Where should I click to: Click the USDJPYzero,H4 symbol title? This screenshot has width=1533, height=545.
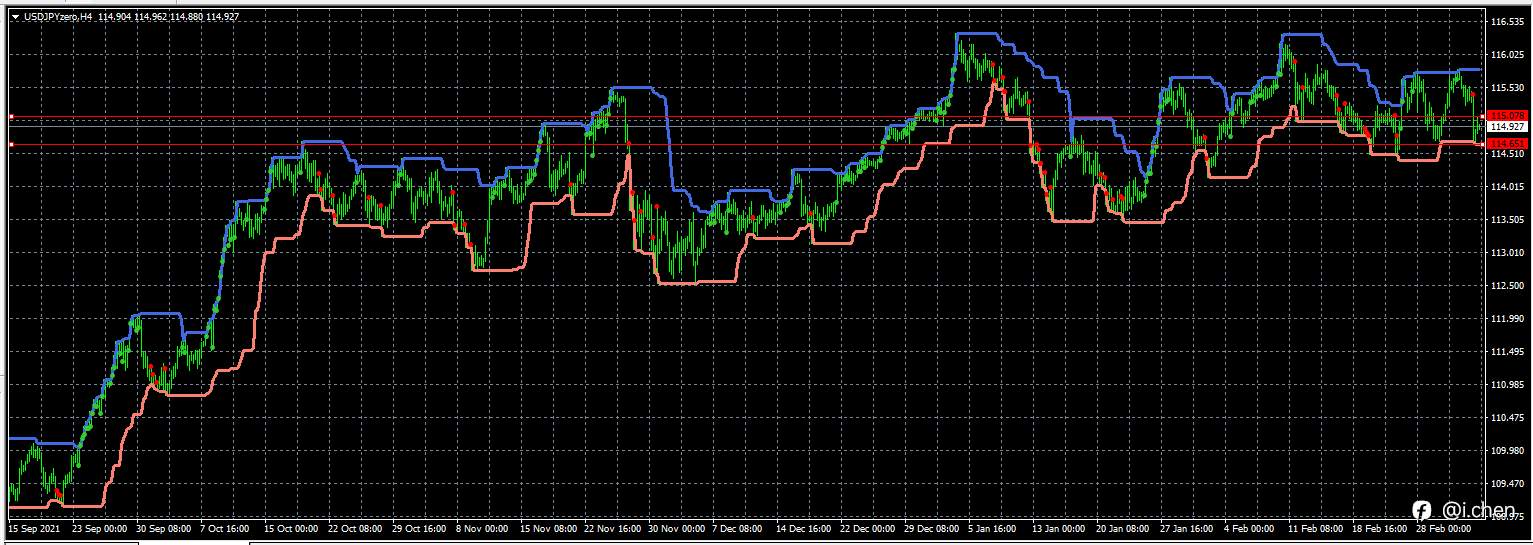[x=59, y=17]
